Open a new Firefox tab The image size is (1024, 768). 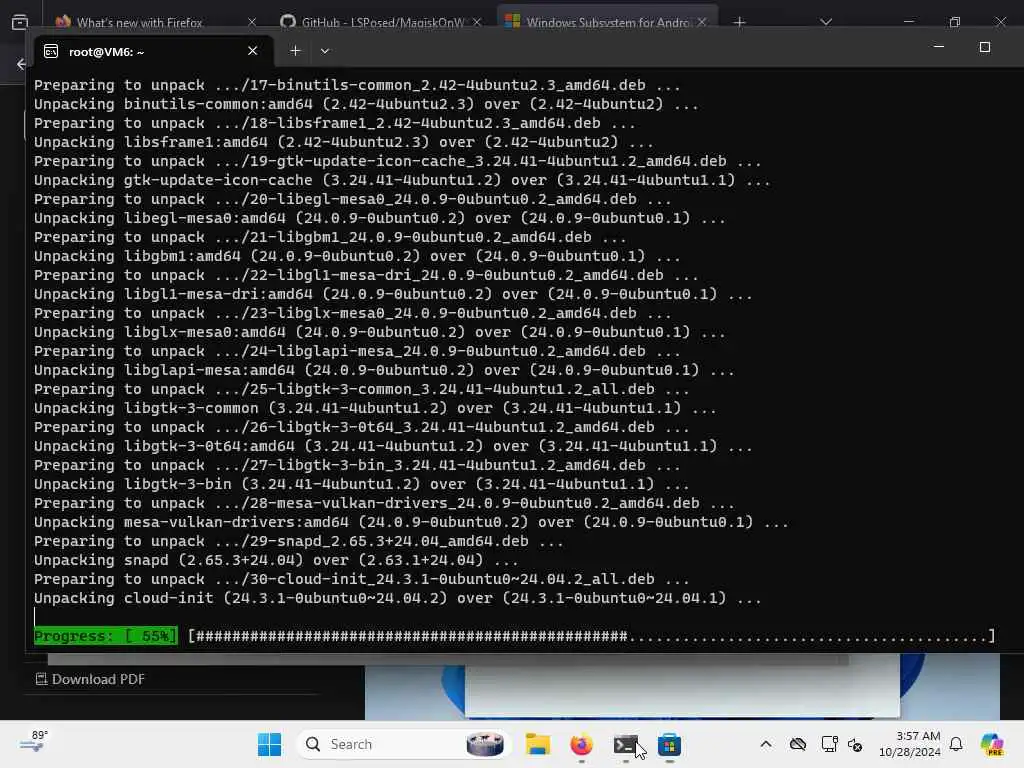[x=739, y=22]
